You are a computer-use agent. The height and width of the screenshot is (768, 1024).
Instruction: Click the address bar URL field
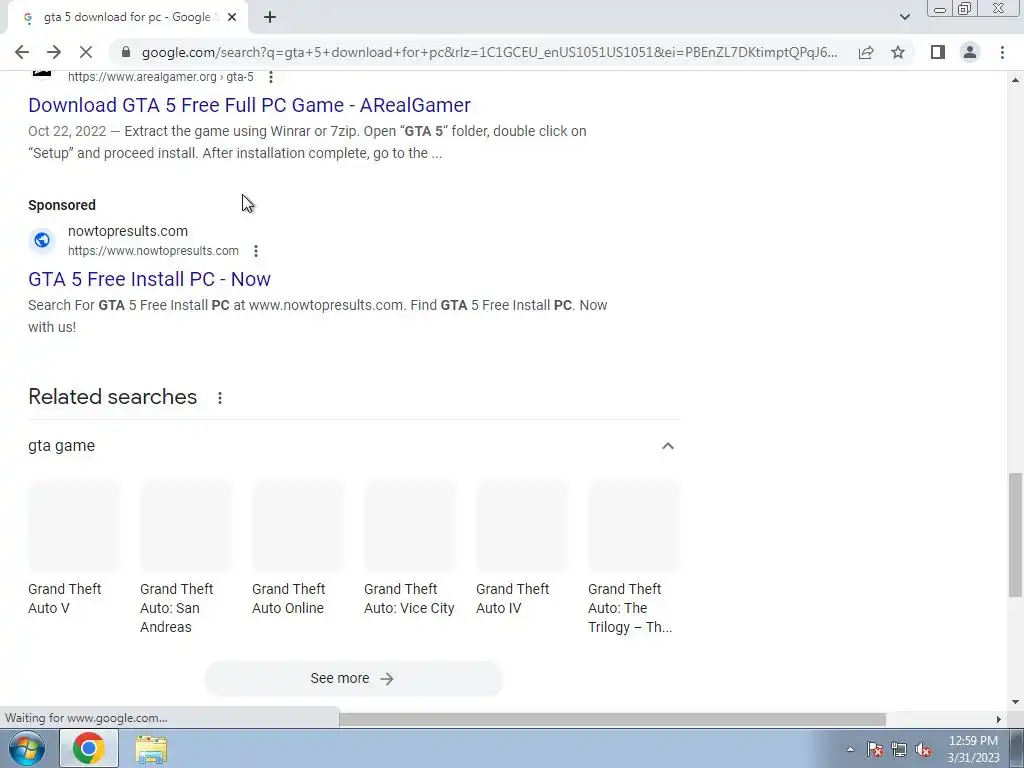(489, 52)
